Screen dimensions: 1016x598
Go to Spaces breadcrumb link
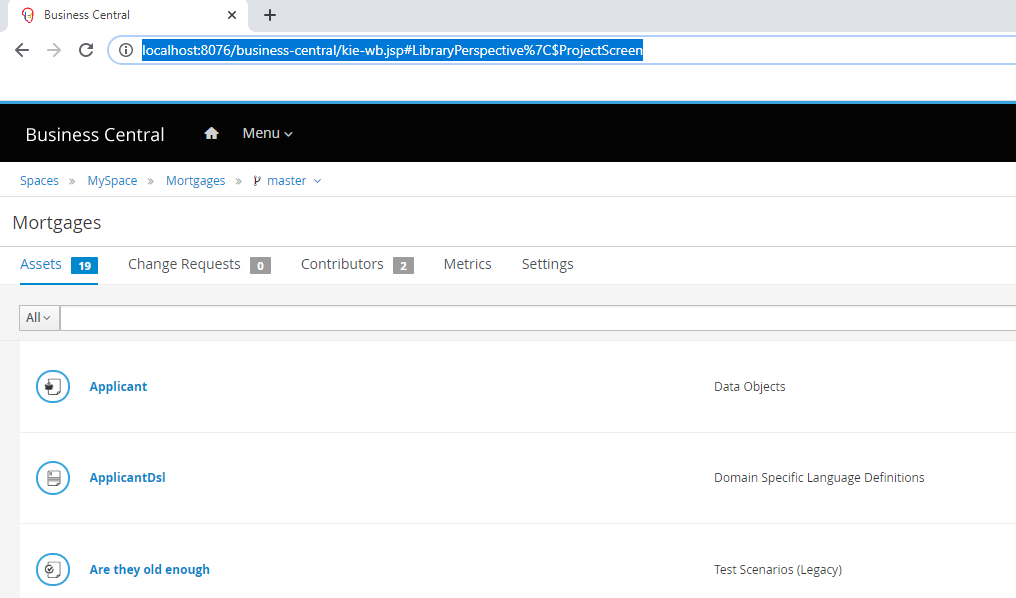[x=40, y=181]
